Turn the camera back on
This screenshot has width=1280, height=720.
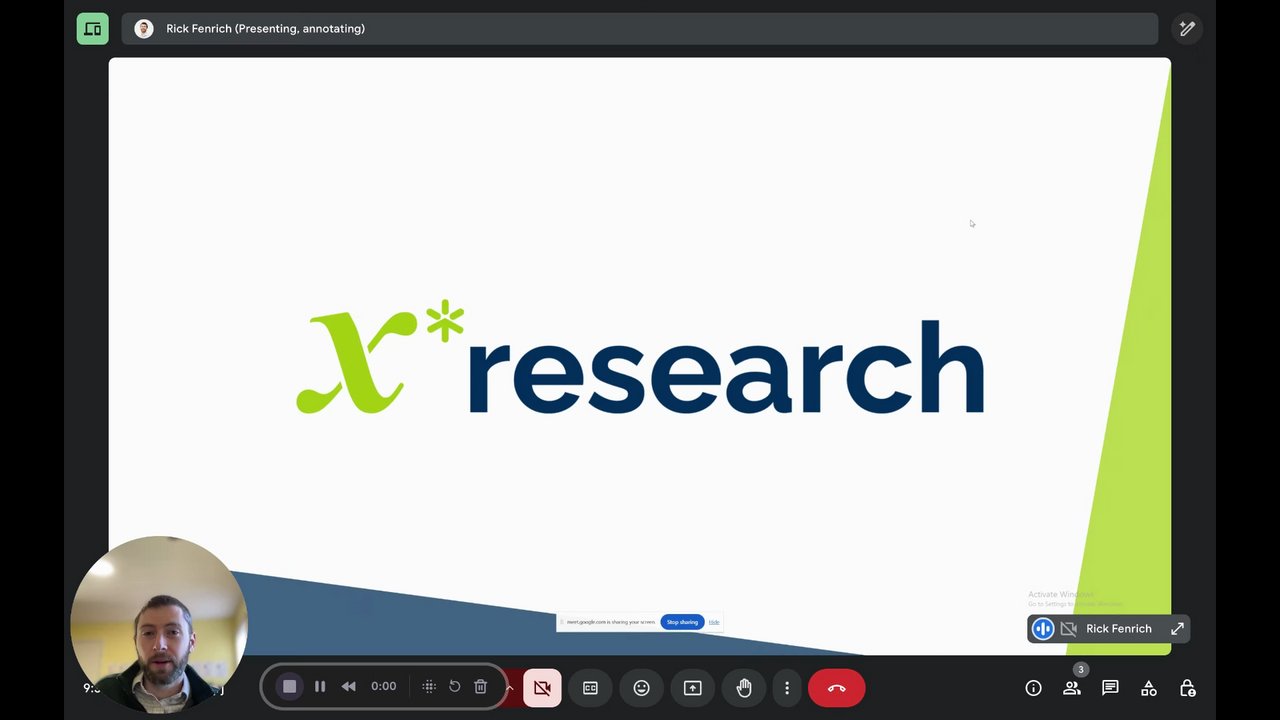click(x=542, y=688)
